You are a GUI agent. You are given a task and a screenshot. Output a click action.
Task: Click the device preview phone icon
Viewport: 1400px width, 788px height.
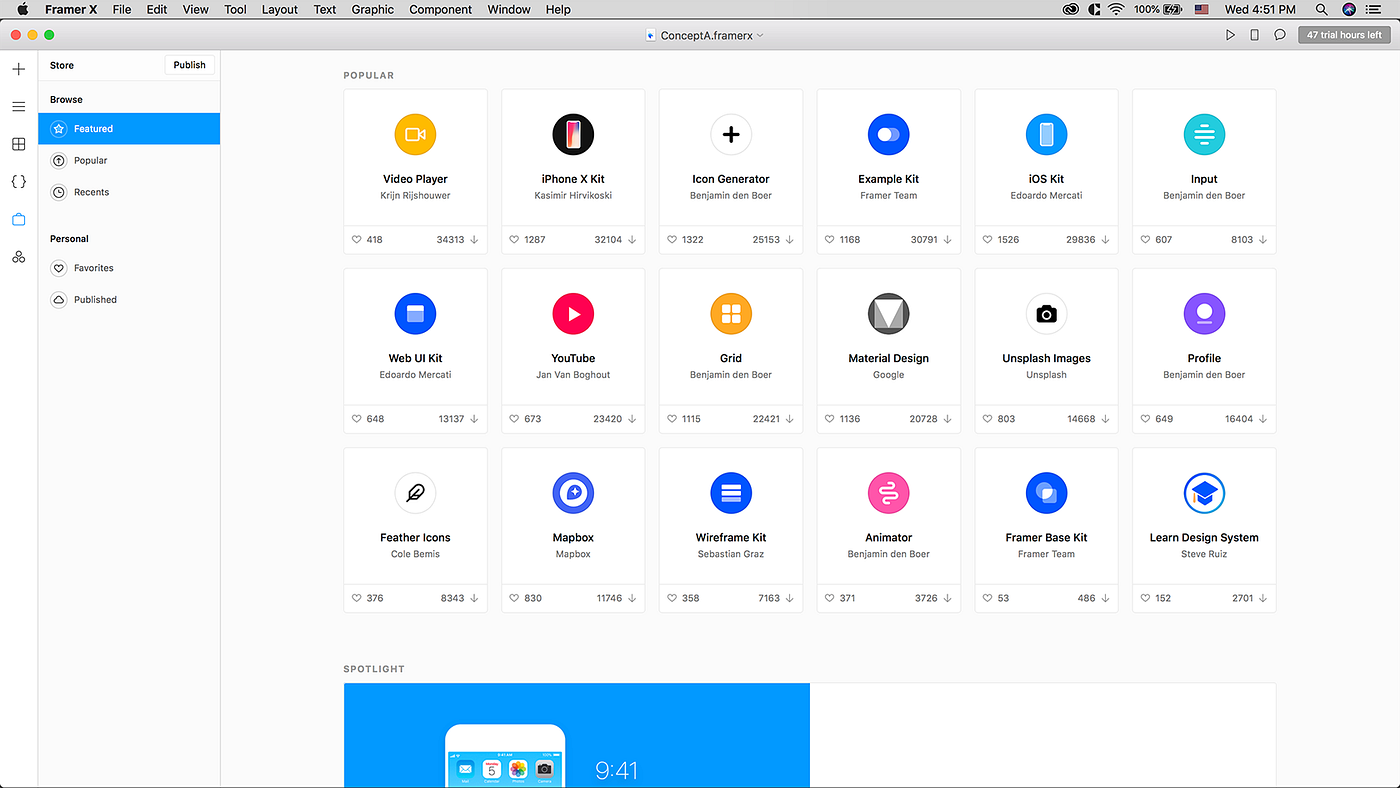click(1255, 35)
